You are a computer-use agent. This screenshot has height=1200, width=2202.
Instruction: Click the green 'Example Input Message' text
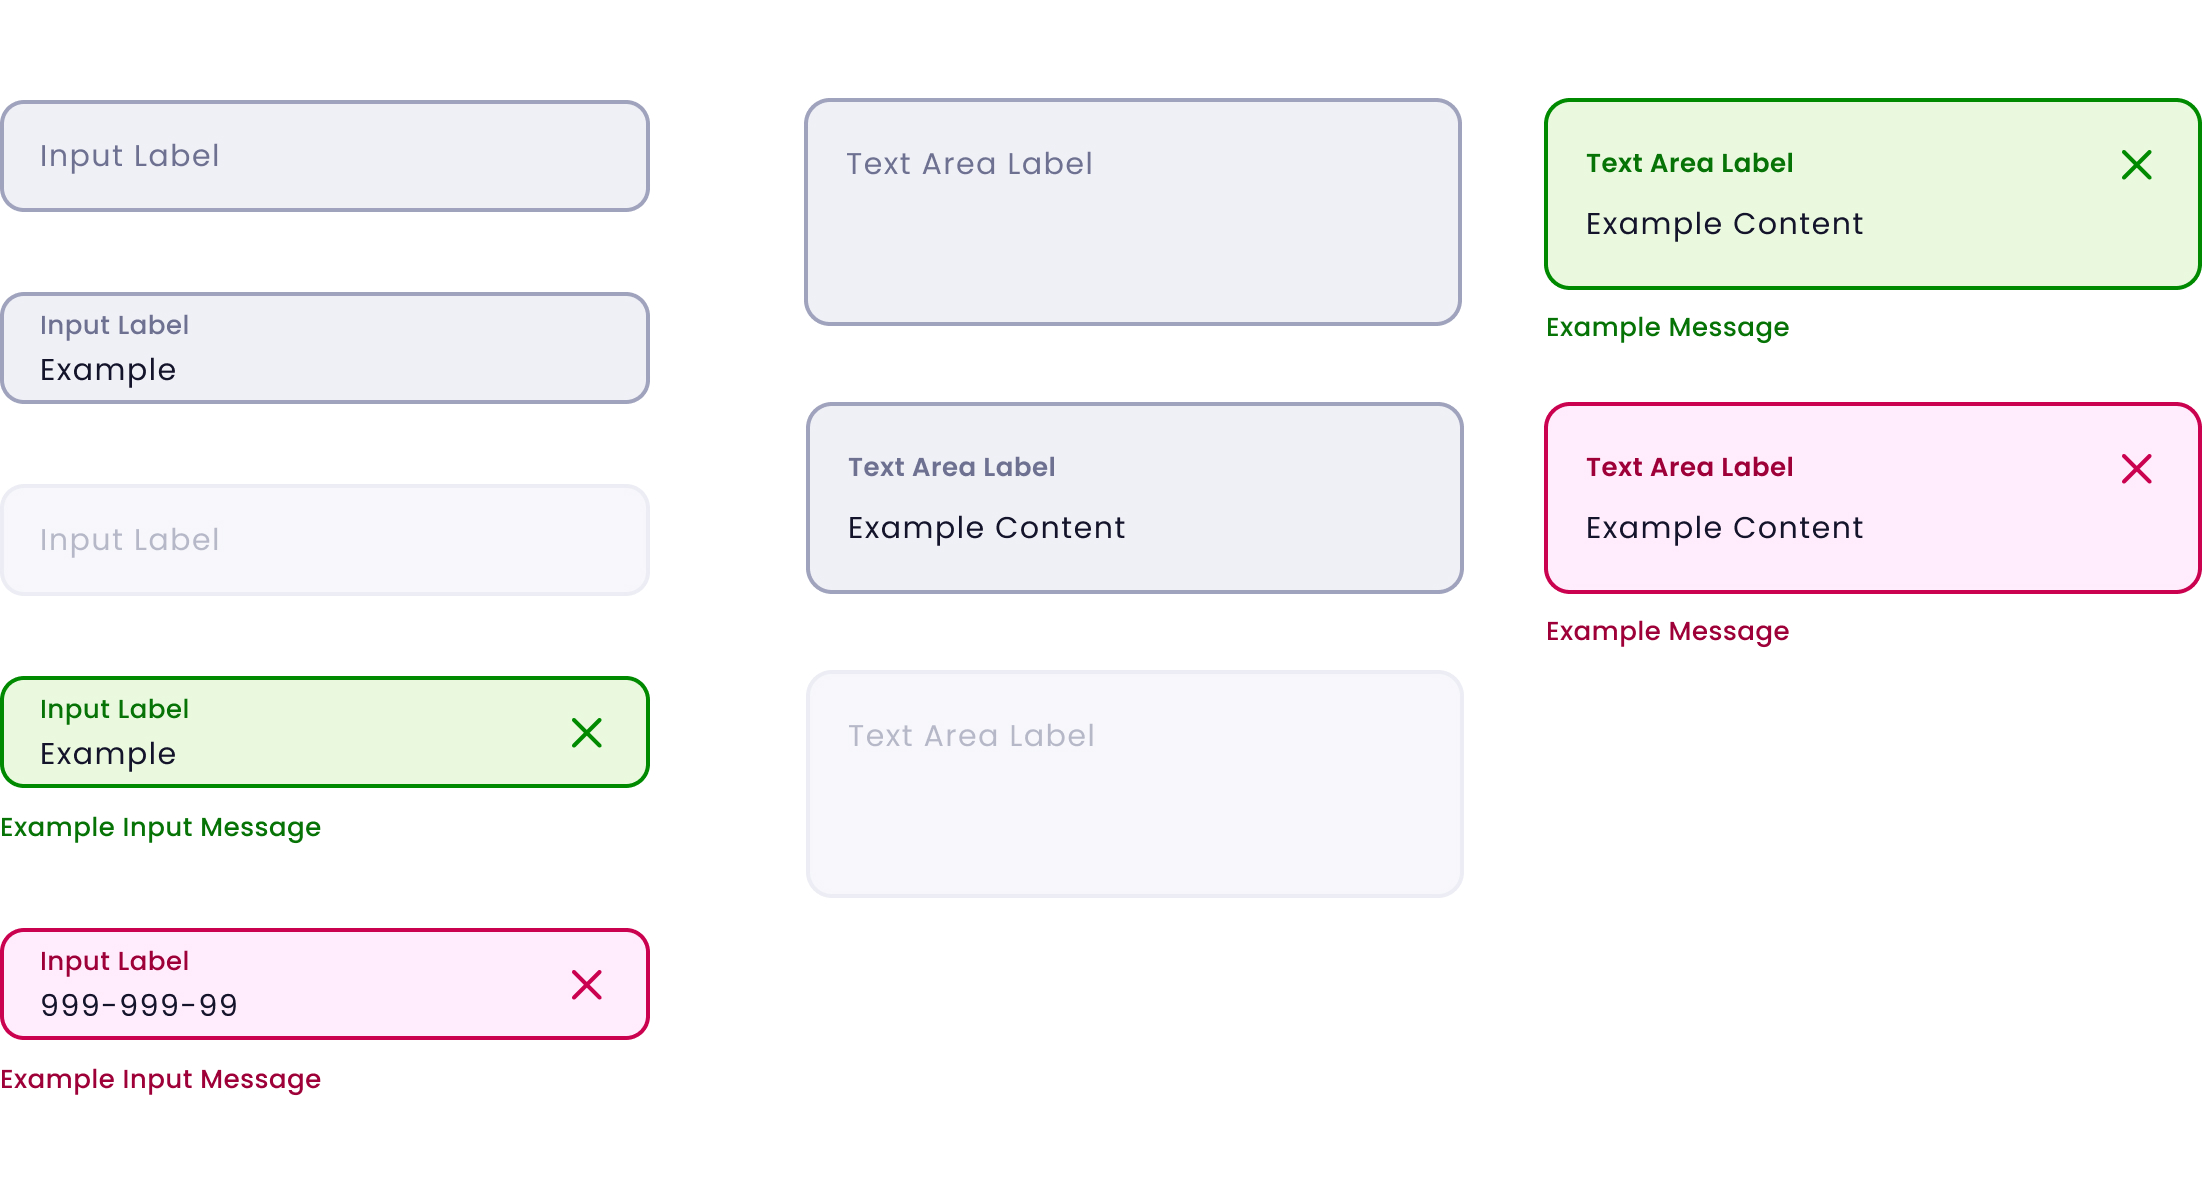click(x=161, y=828)
